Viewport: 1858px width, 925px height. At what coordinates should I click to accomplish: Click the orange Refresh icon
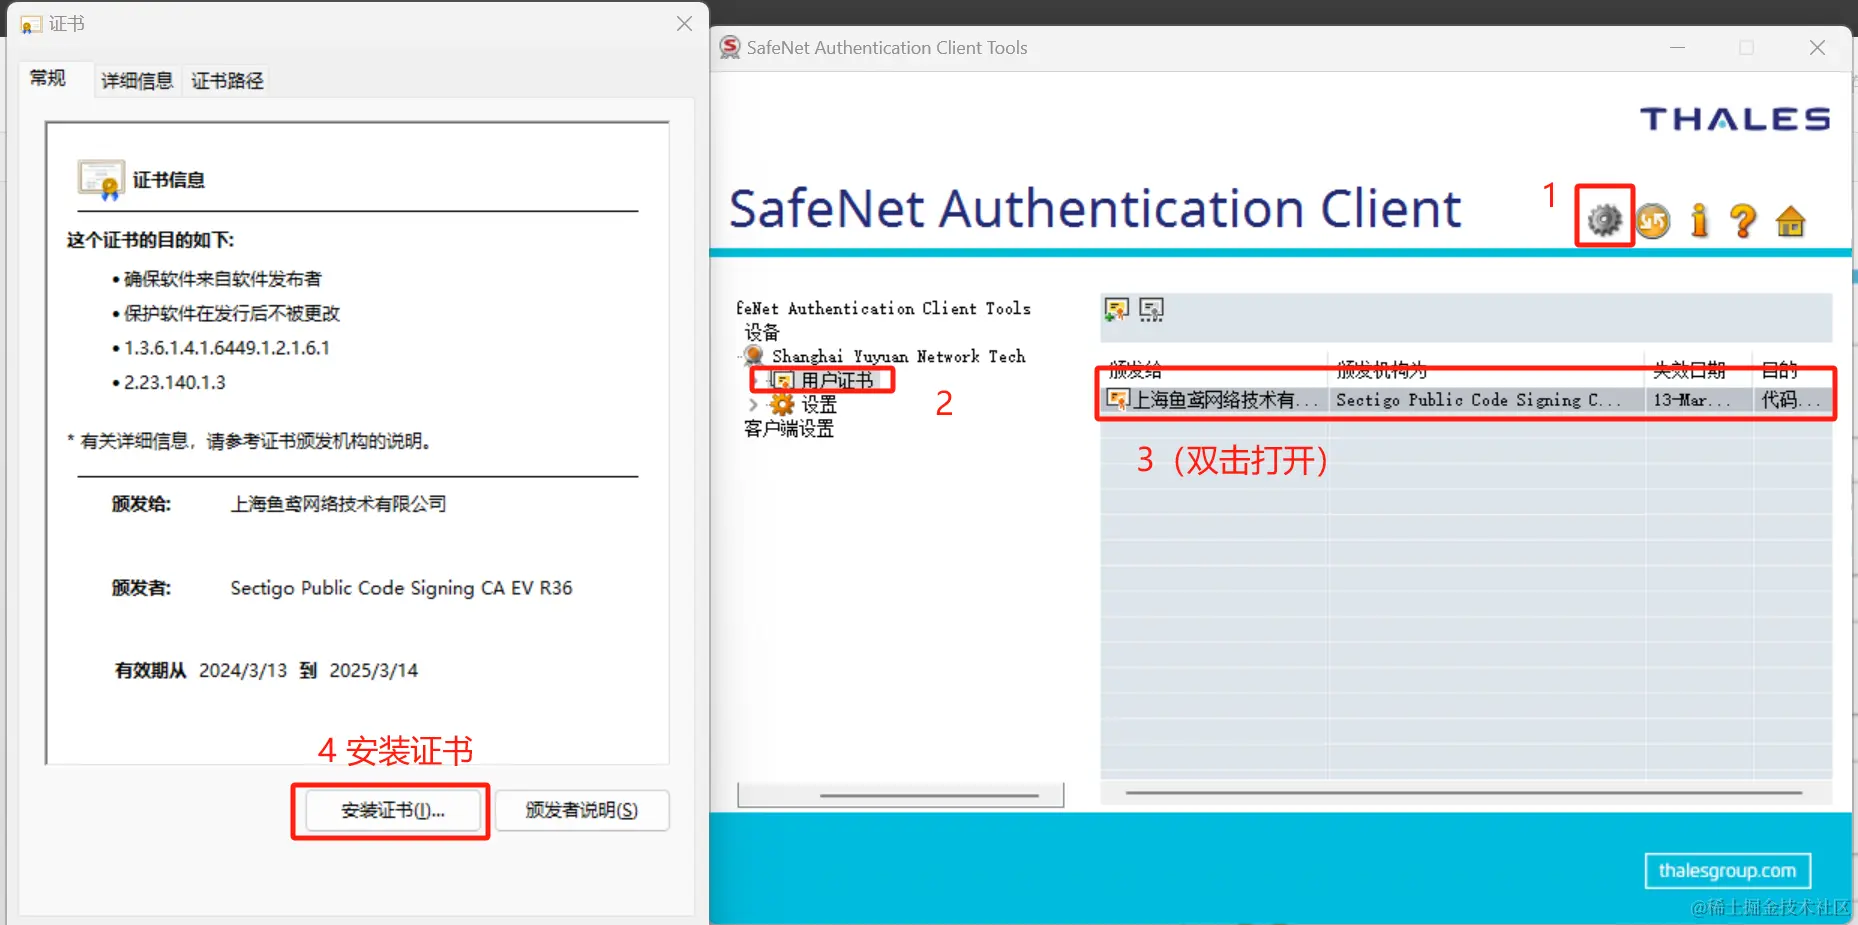click(1653, 220)
